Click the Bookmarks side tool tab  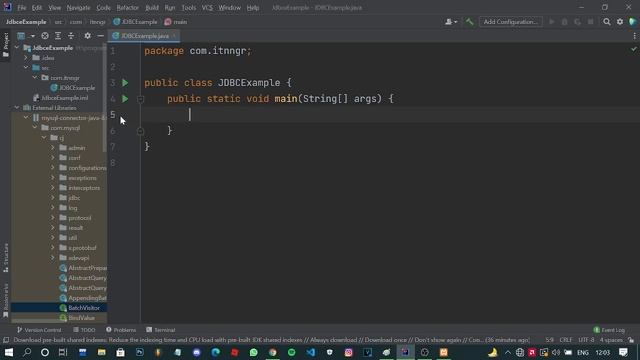coord(6,301)
